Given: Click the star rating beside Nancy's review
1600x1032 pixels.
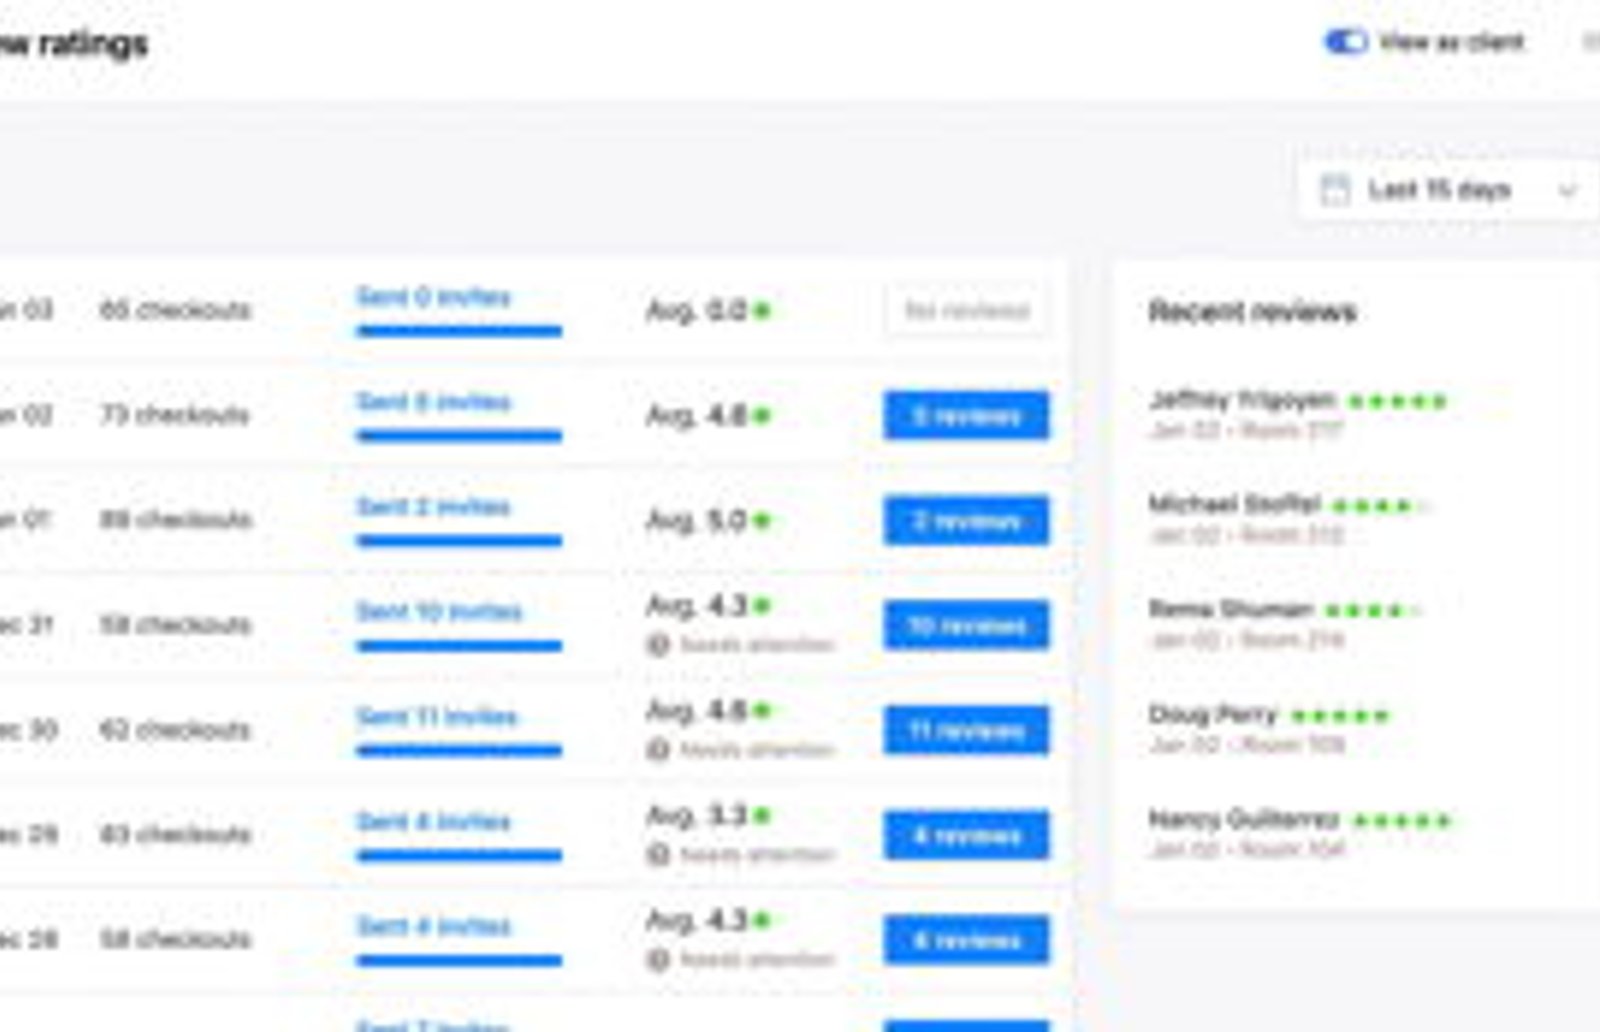Looking at the screenshot, I should click(1401, 821).
